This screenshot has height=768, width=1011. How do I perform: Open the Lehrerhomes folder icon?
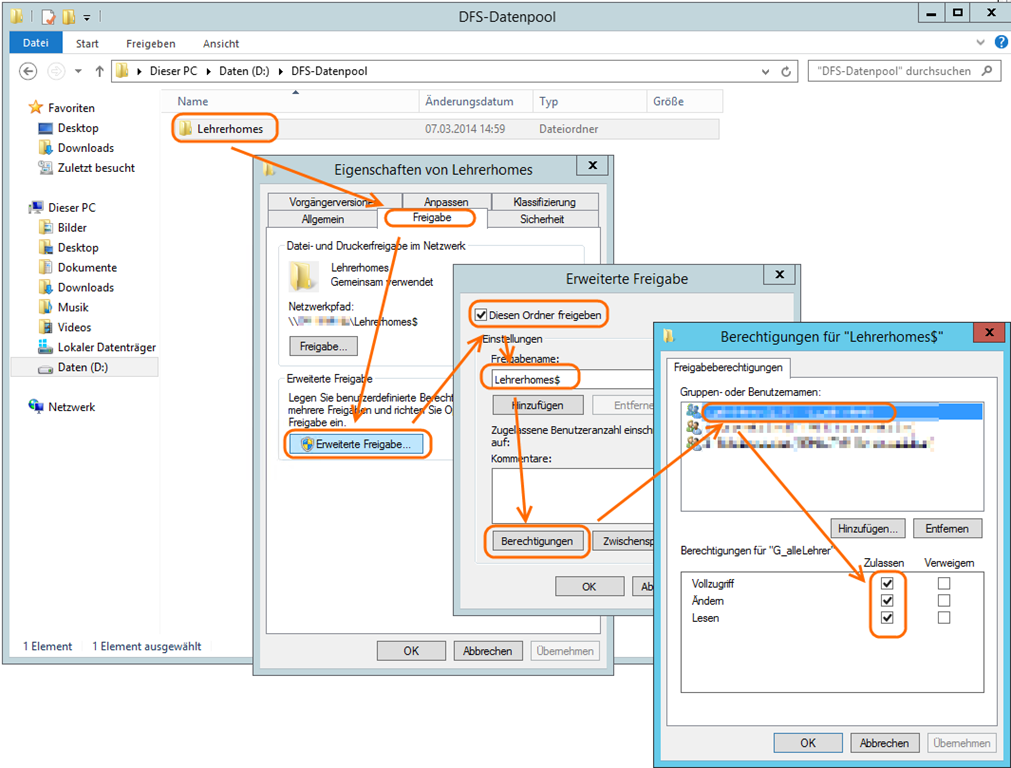(185, 128)
